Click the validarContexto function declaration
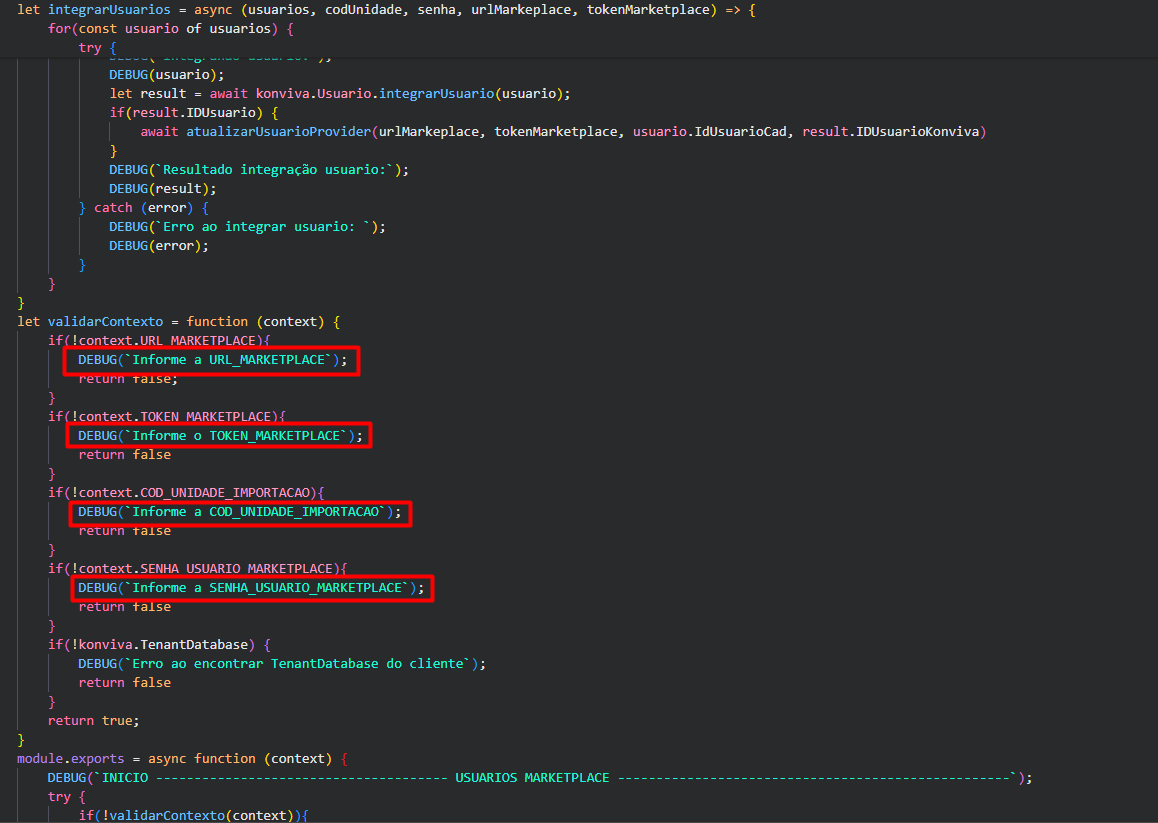 coord(105,321)
